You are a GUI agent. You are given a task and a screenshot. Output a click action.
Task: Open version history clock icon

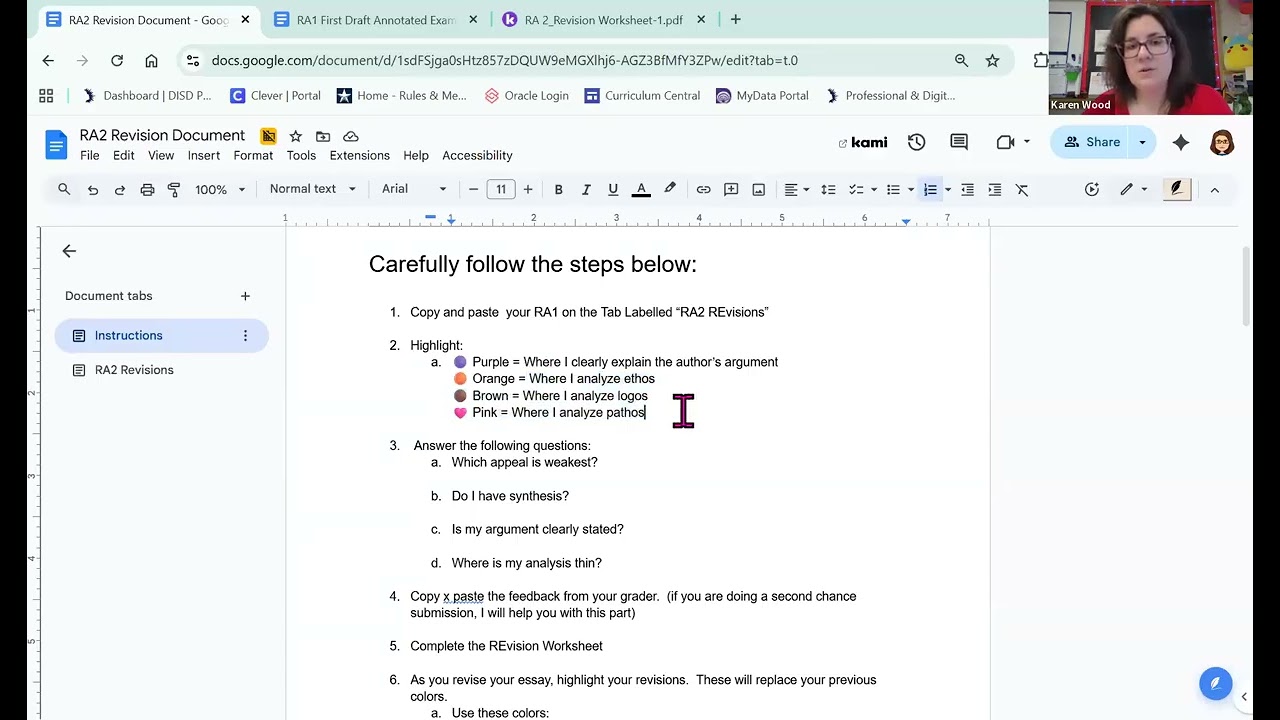(x=916, y=142)
